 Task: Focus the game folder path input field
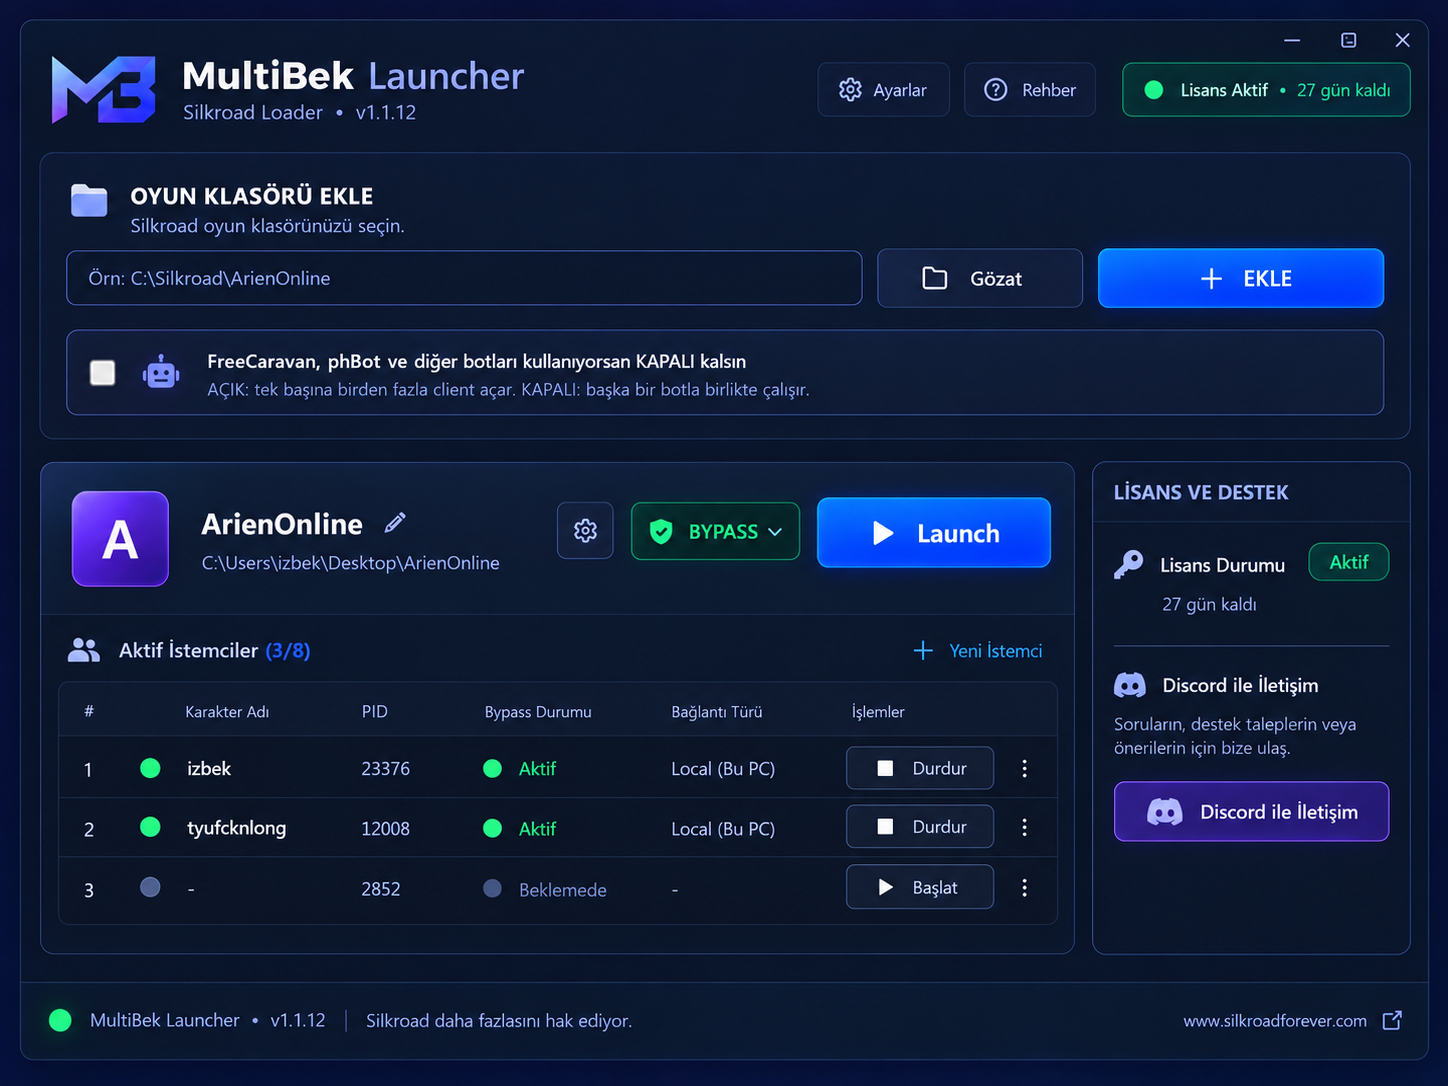464,278
